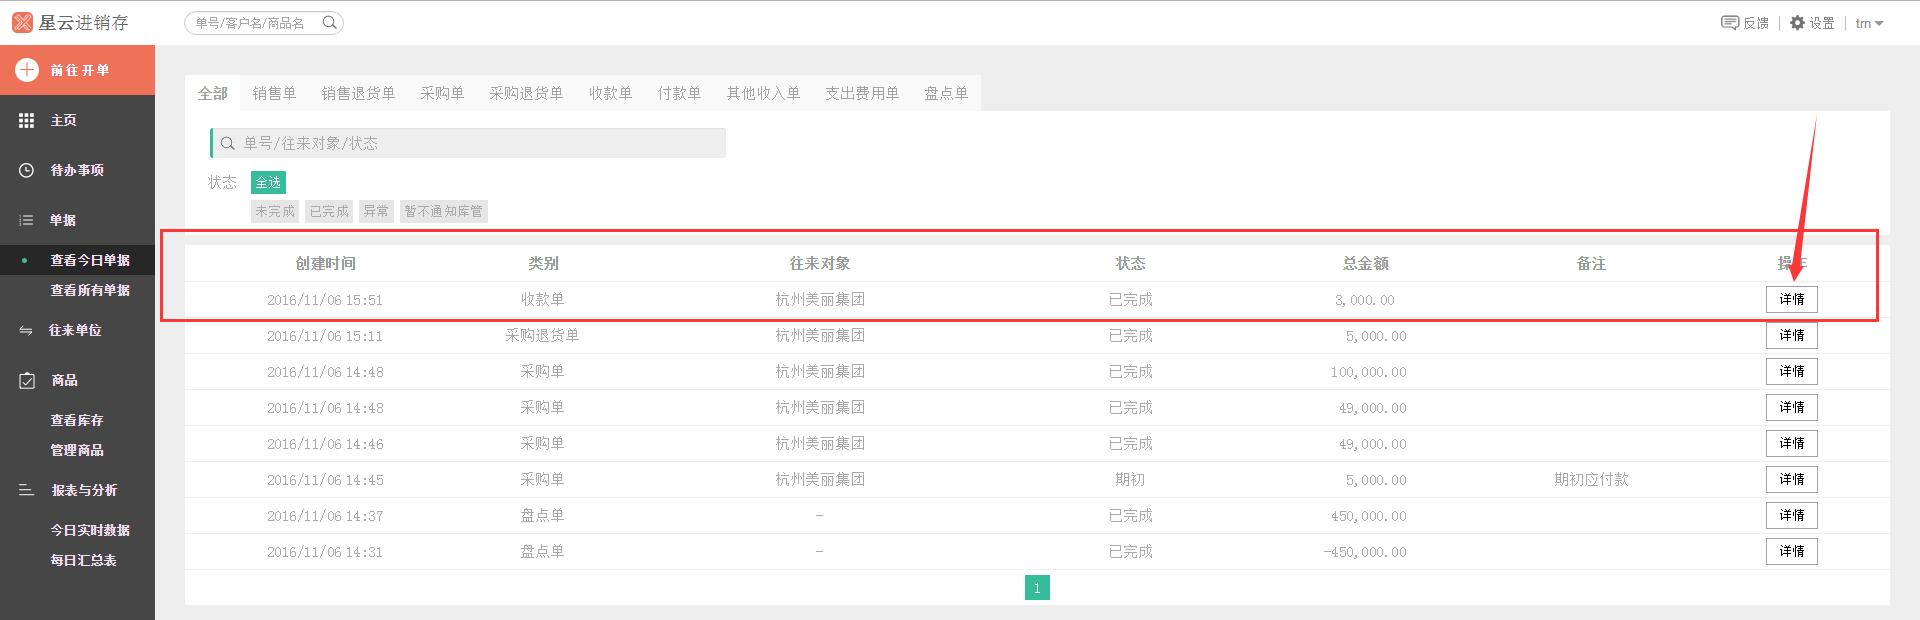Viewport: 1920px width, 620px height.
Task: Click the 主页 grid icon in sidebar
Action: 27,120
